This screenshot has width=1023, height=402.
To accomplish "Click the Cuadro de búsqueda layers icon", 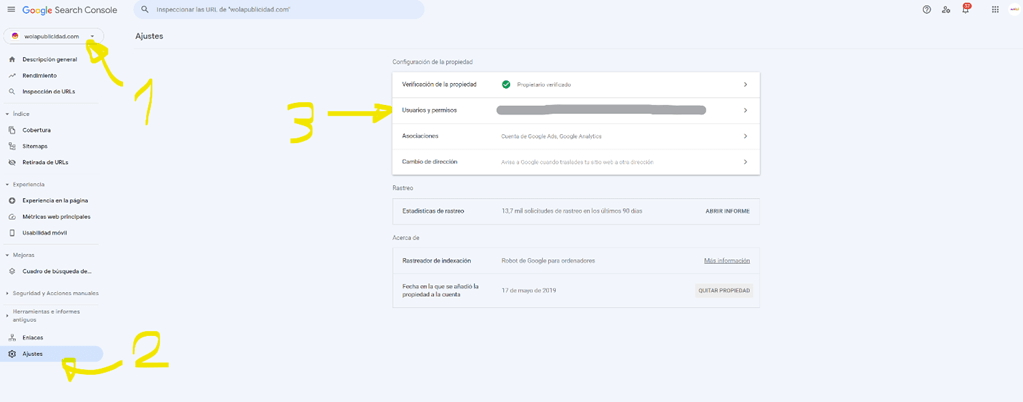I will (x=12, y=271).
